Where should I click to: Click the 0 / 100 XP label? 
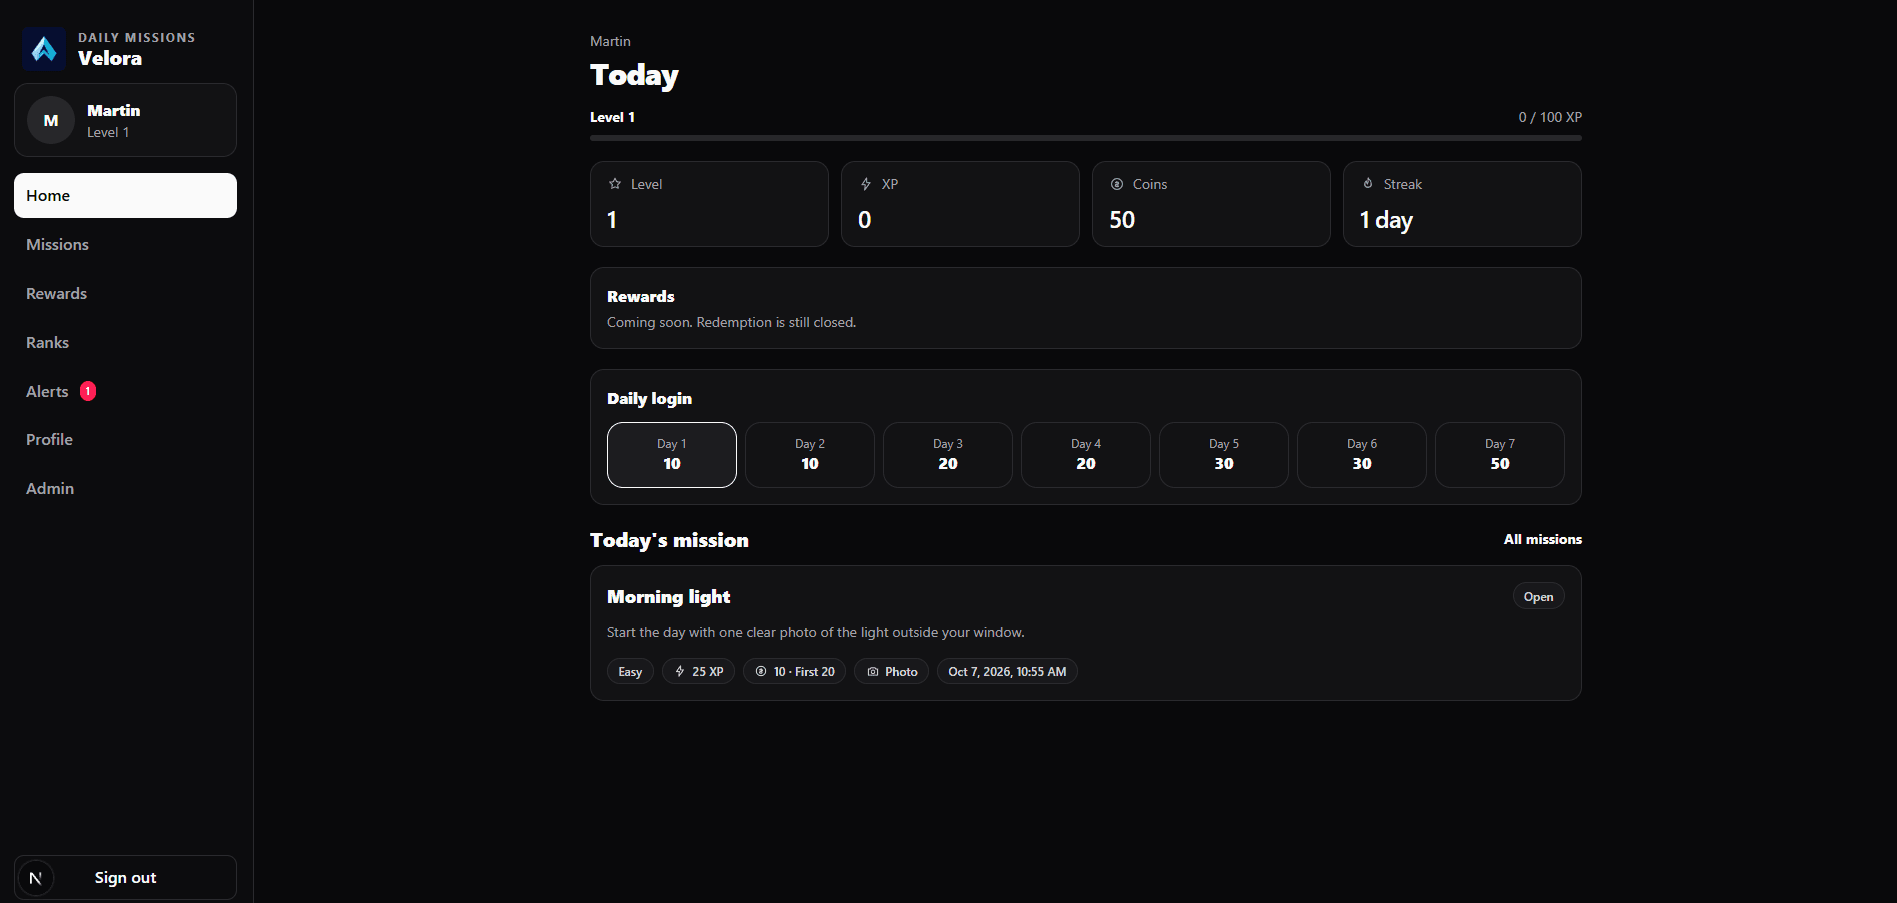pyautogui.click(x=1550, y=117)
